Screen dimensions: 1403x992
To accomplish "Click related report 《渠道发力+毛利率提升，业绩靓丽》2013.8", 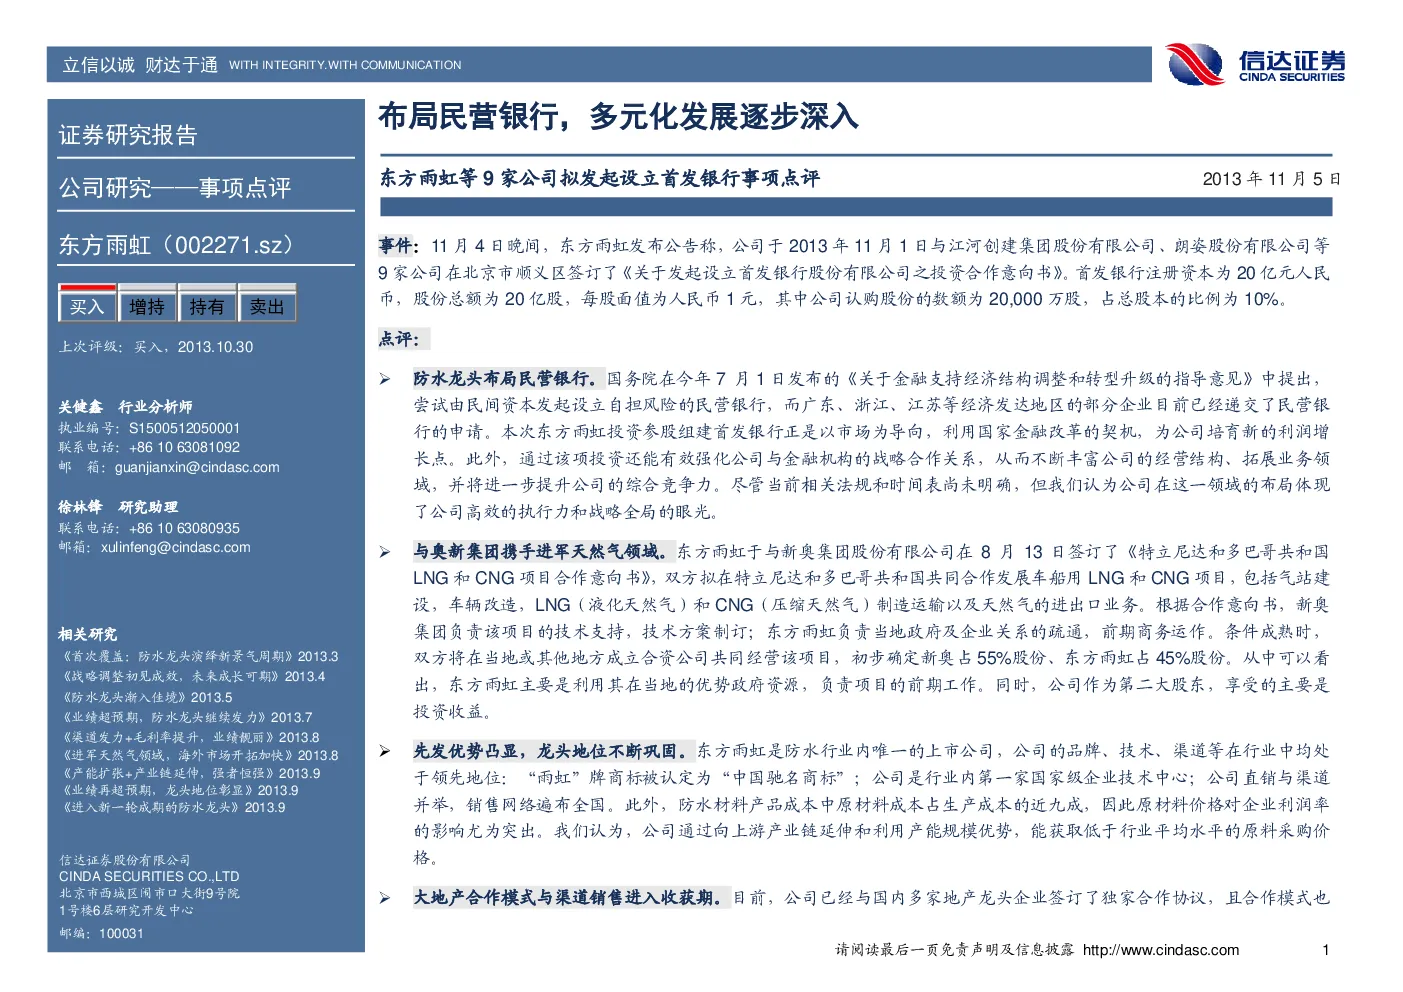I will click(x=190, y=737).
